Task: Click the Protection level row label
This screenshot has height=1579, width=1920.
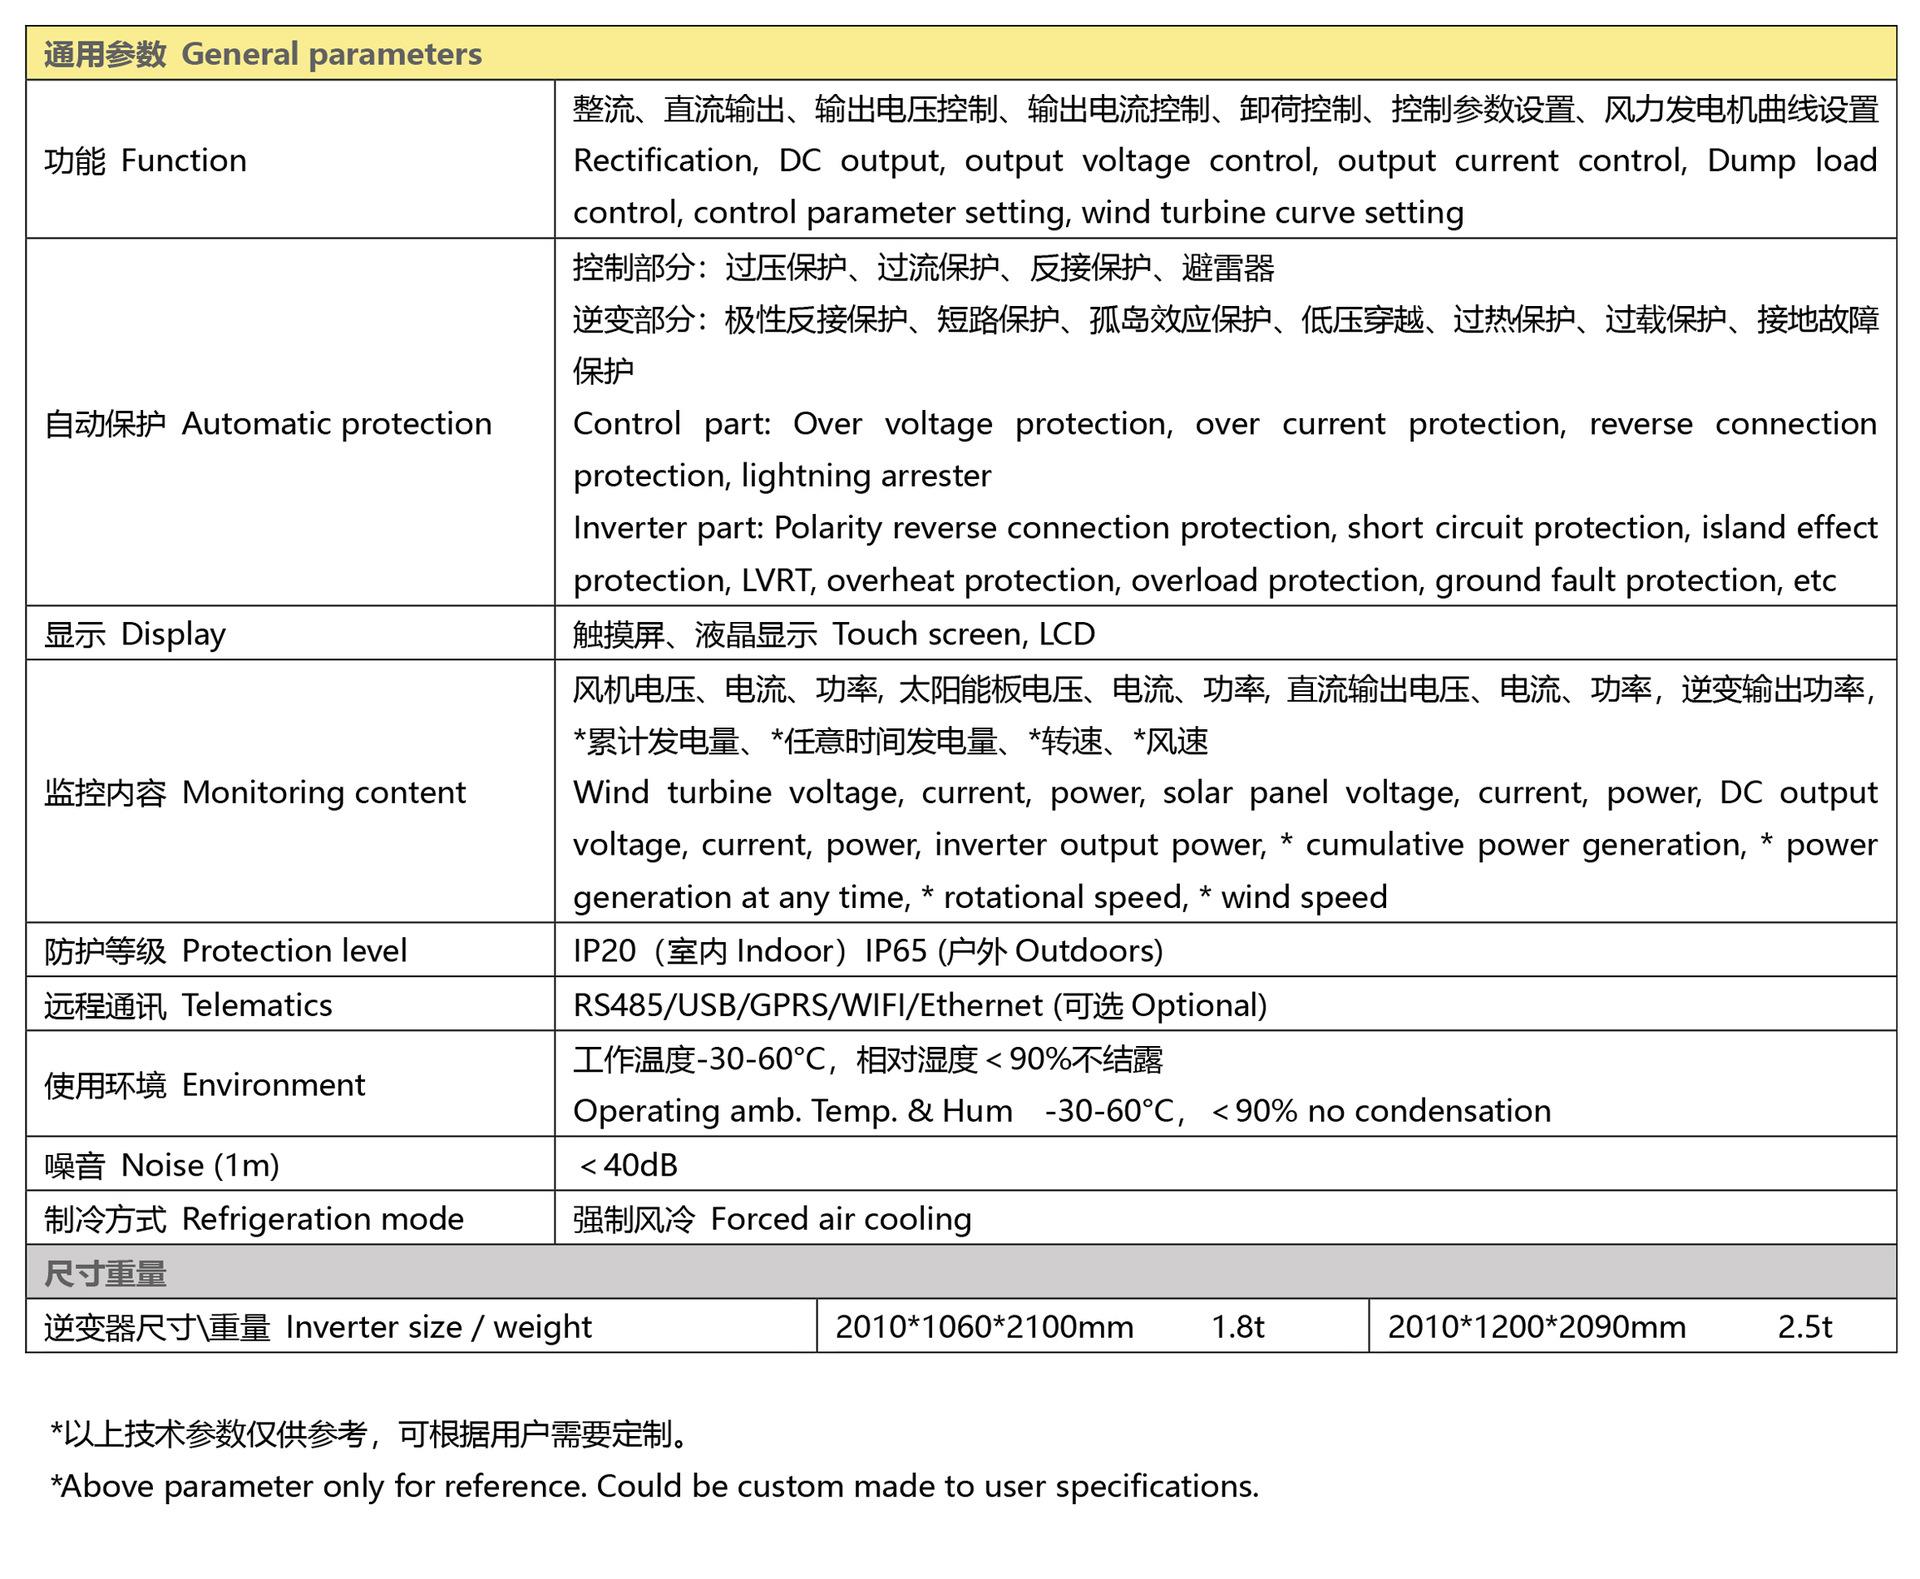Action: click(203, 950)
